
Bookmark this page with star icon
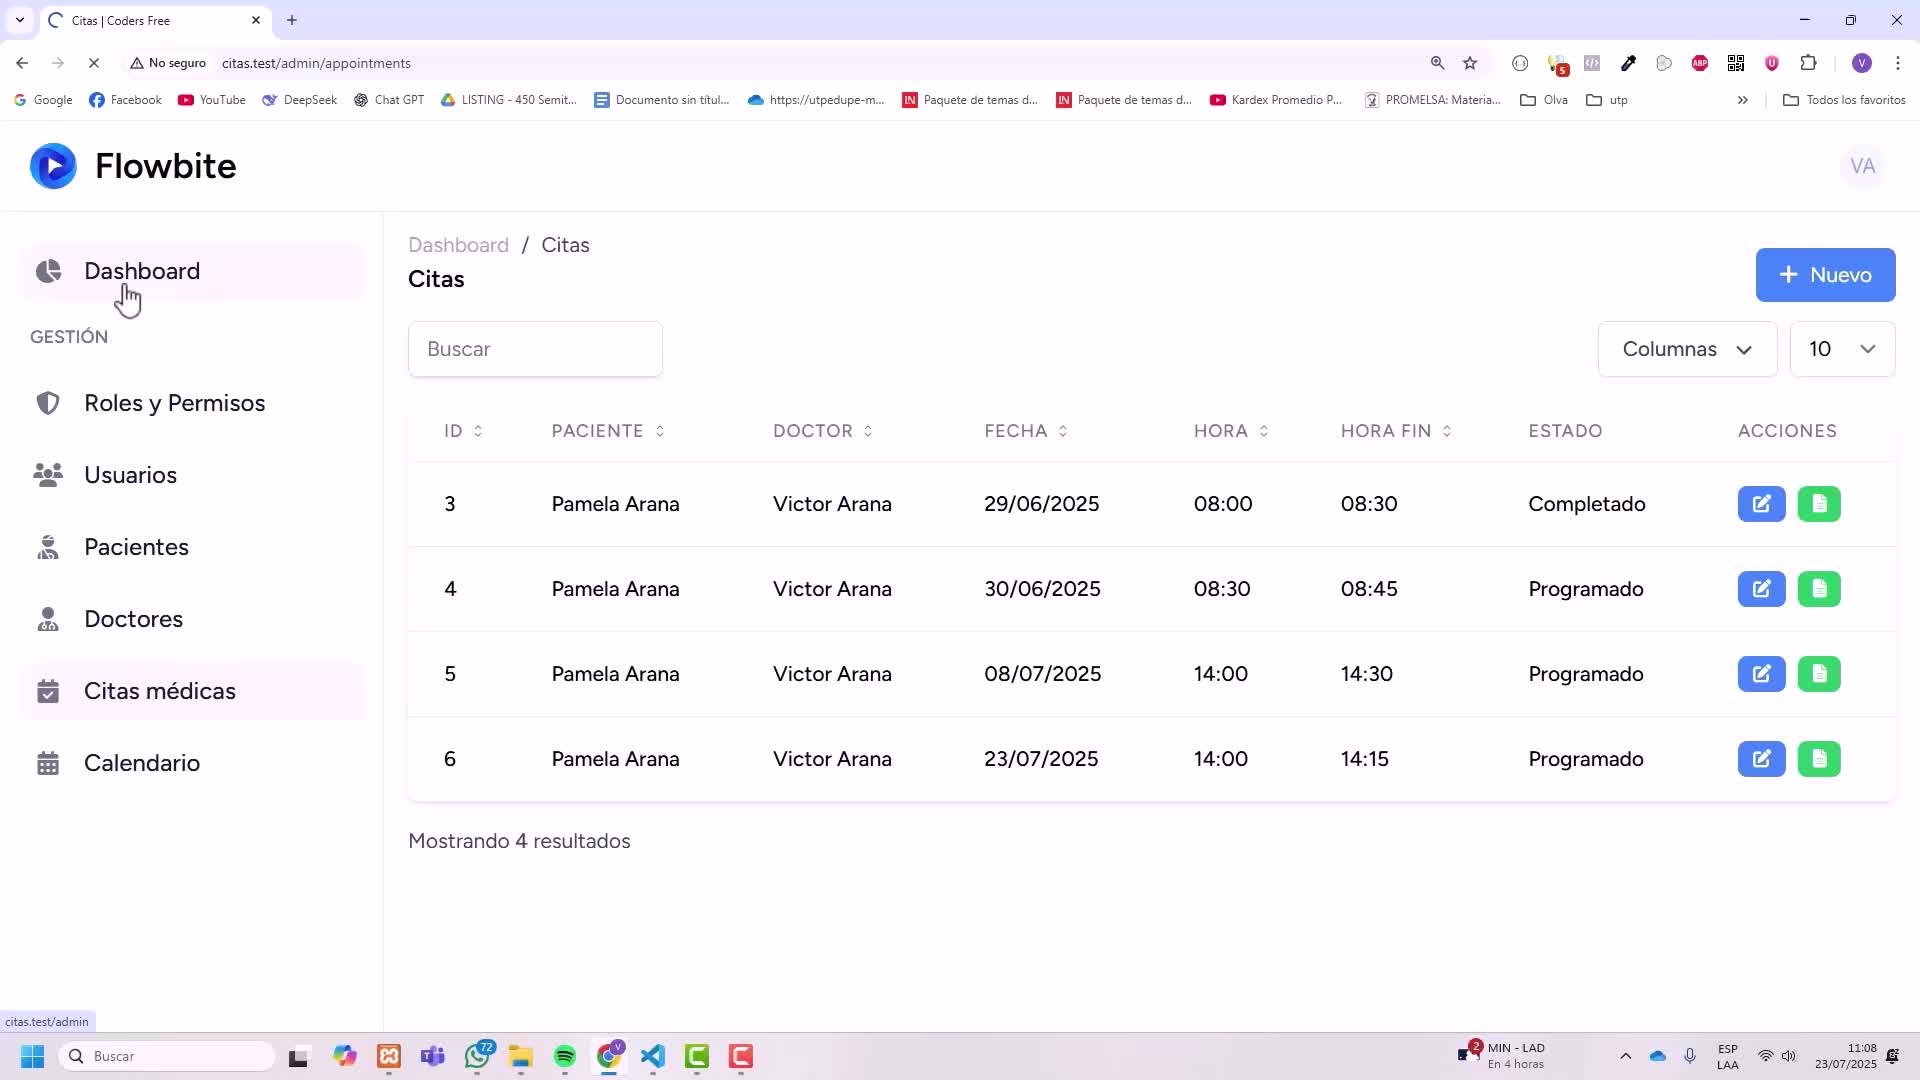pyautogui.click(x=1469, y=63)
